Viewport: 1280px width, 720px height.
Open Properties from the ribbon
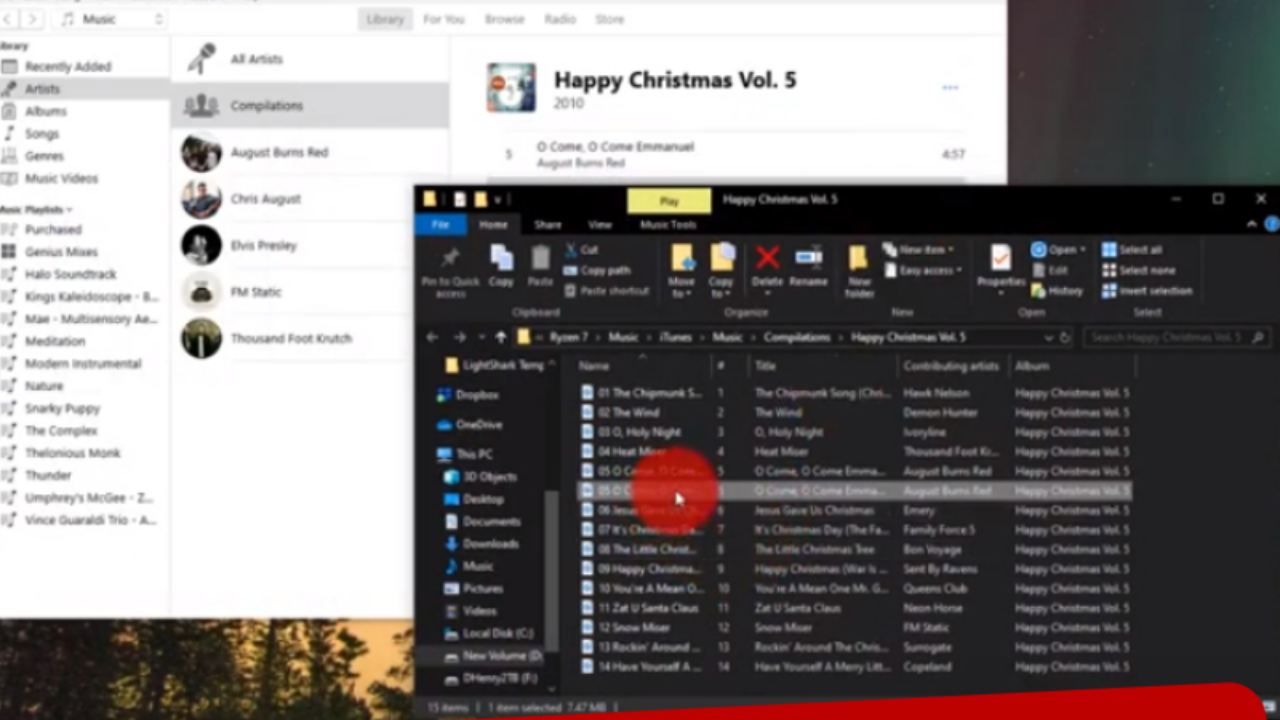pyautogui.click(x=1000, y=259)
